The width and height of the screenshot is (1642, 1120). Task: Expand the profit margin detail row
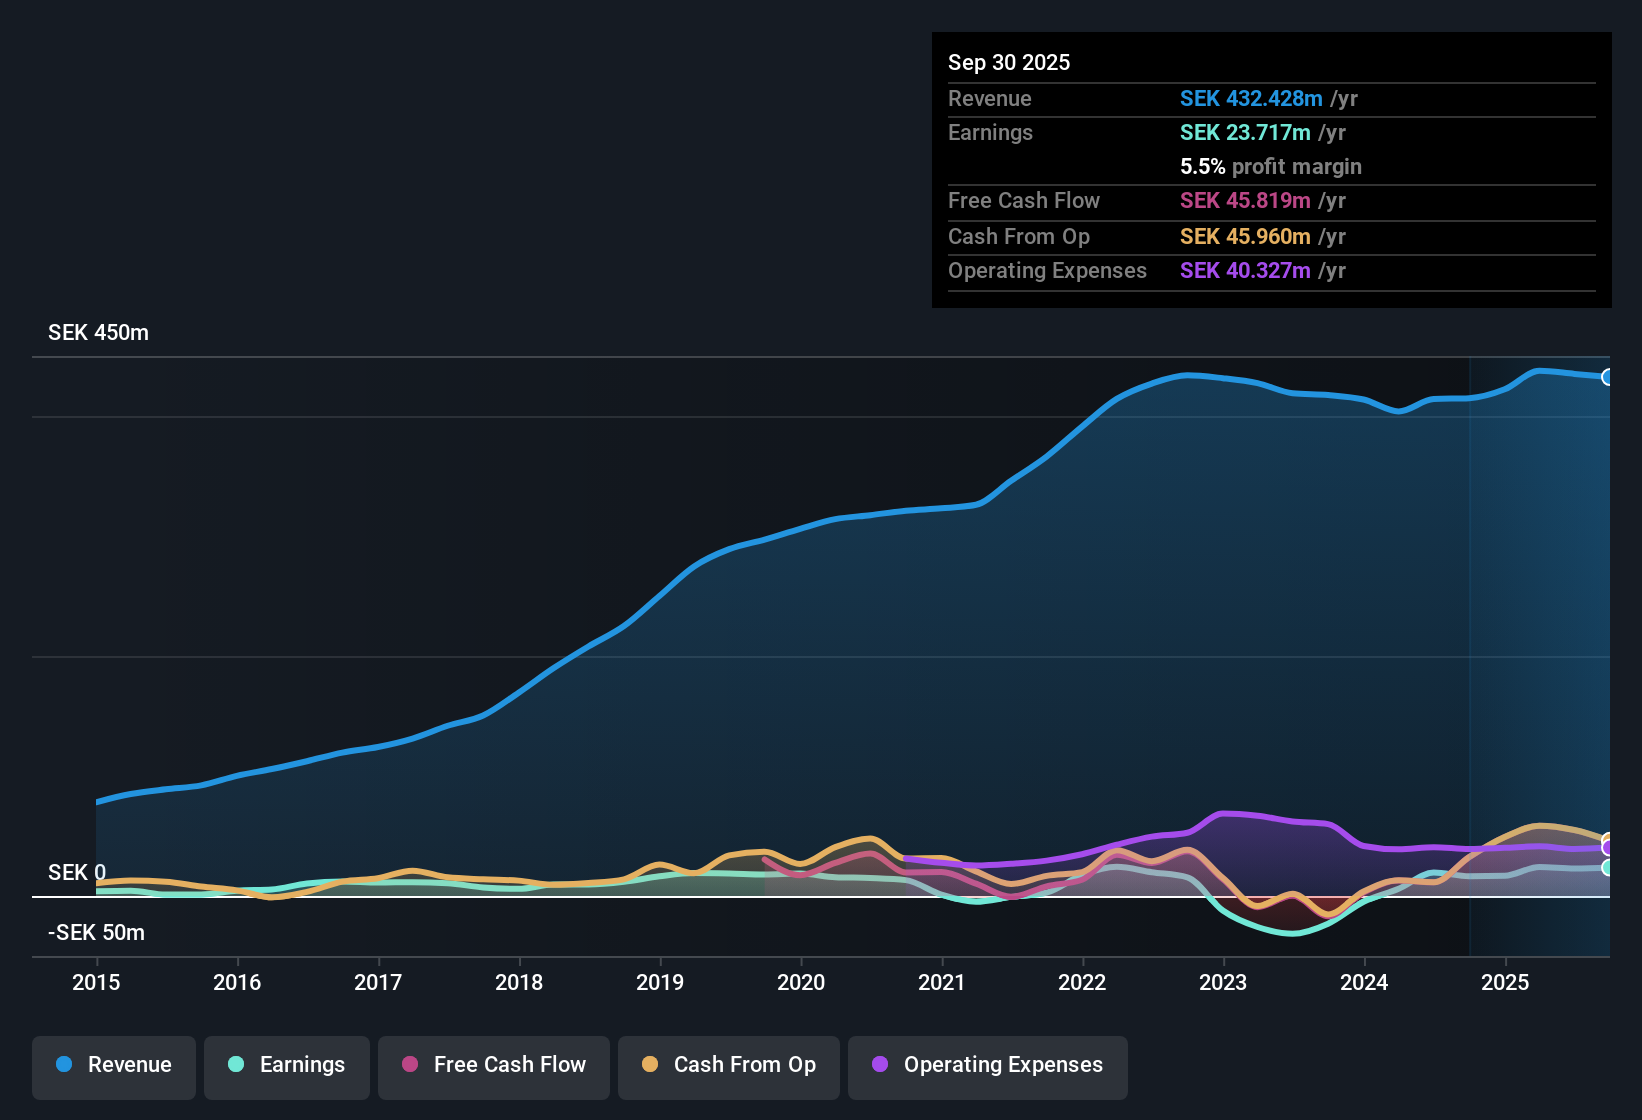(x=1270, y=167)
